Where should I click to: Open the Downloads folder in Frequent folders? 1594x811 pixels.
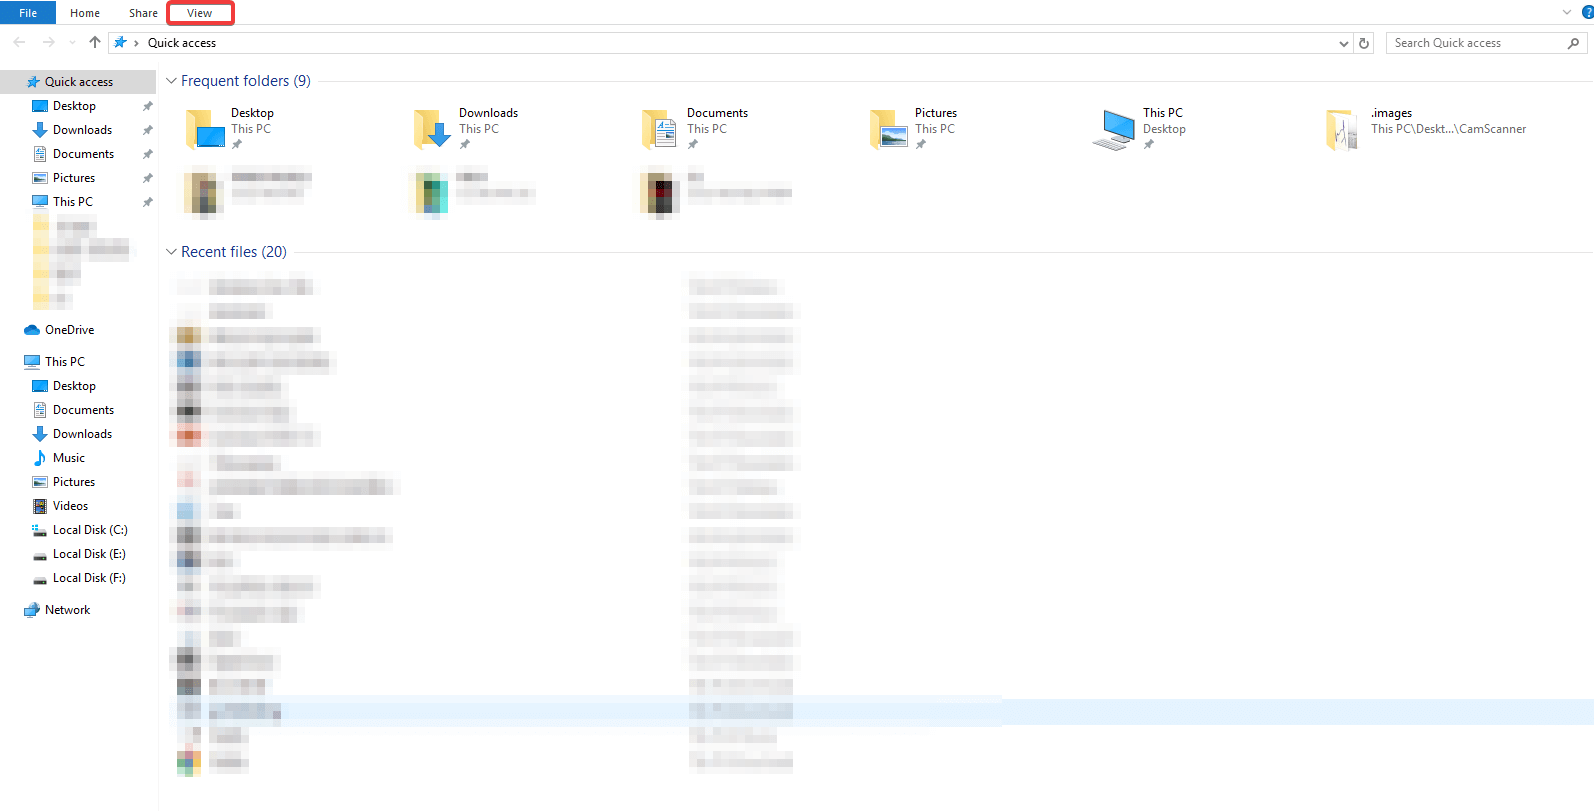click(433, 129)
